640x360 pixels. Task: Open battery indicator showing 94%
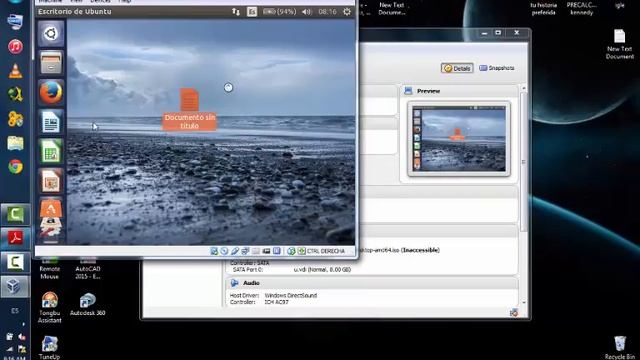point(280,12)
